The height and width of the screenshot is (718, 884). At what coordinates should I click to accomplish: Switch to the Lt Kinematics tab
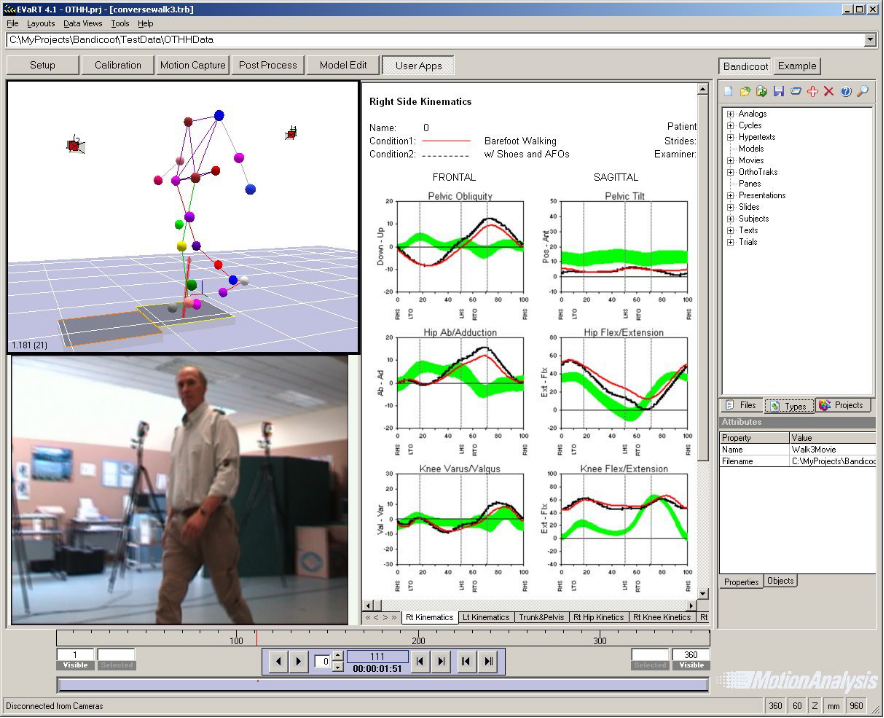click(485, 617)
